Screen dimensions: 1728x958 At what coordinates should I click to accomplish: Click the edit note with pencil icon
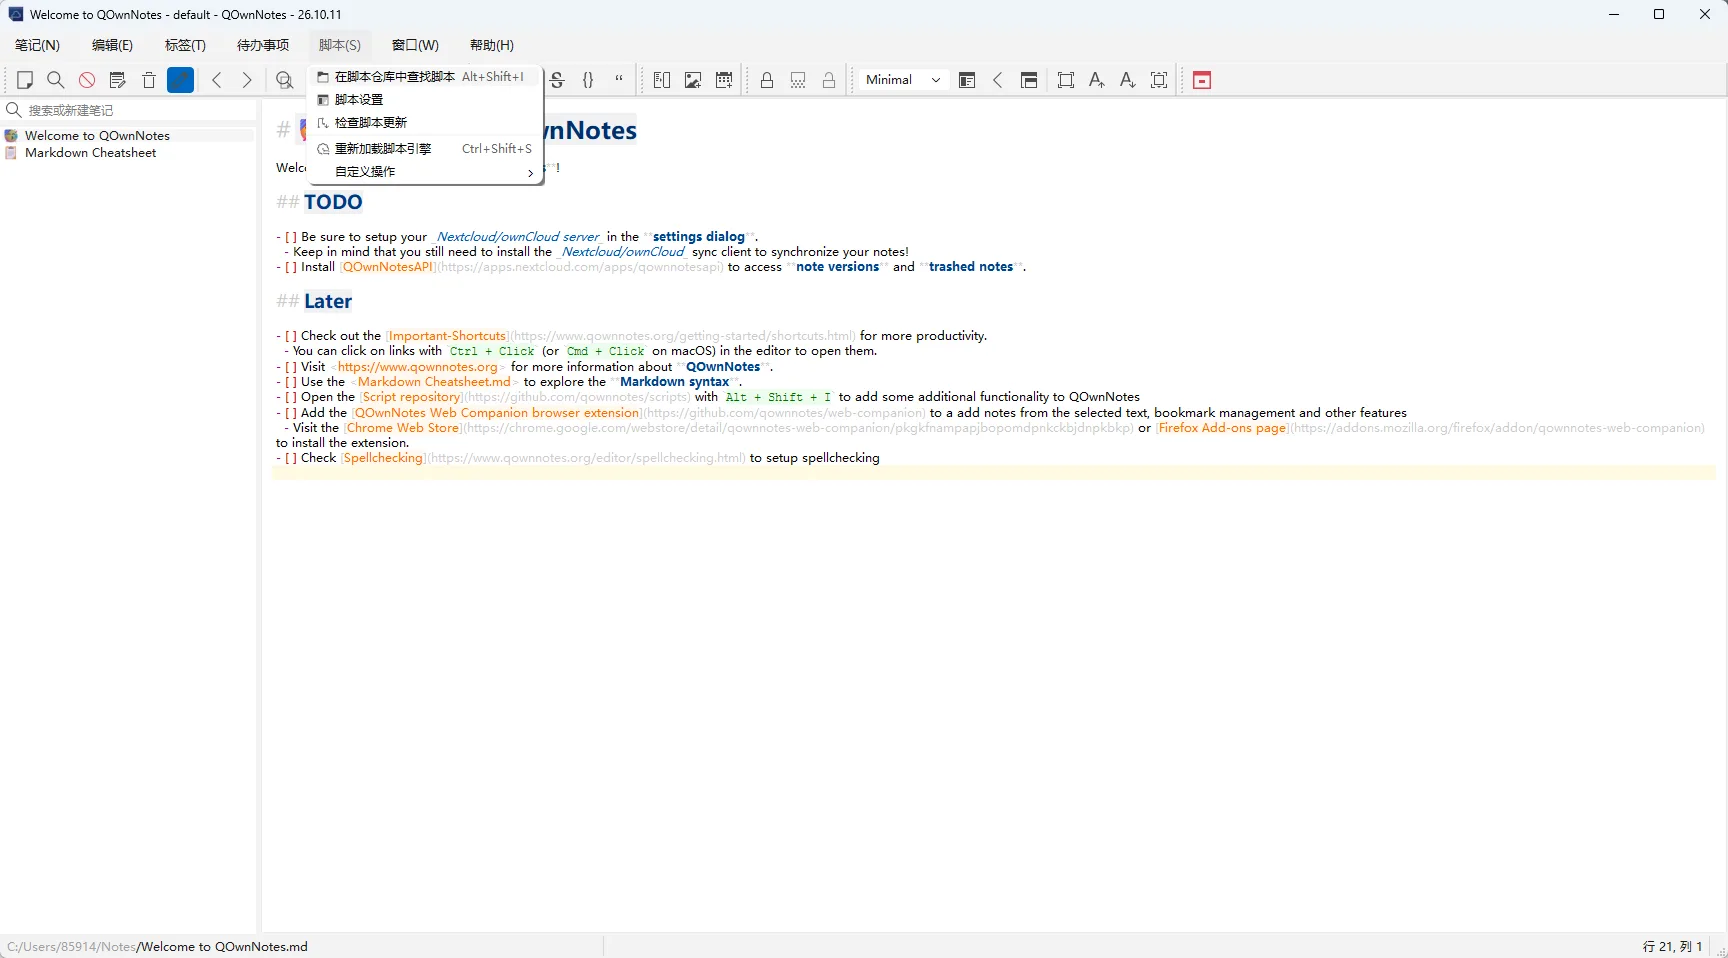point(118,80)
